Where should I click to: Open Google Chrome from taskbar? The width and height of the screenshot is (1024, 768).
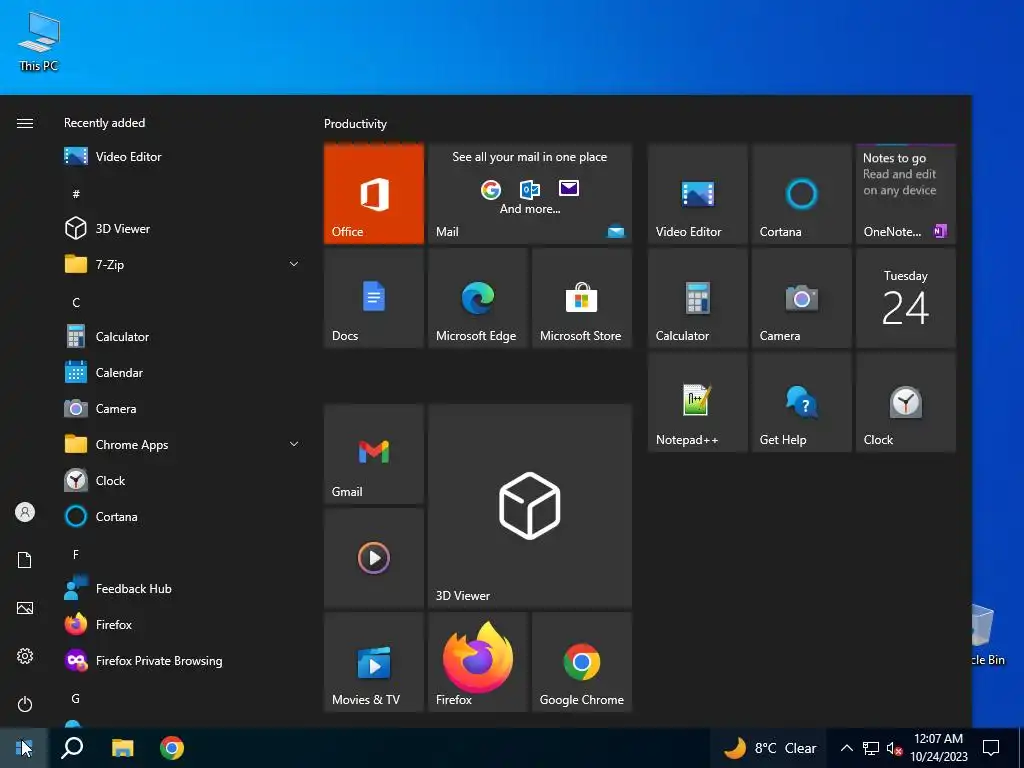[x=172, y=748]
